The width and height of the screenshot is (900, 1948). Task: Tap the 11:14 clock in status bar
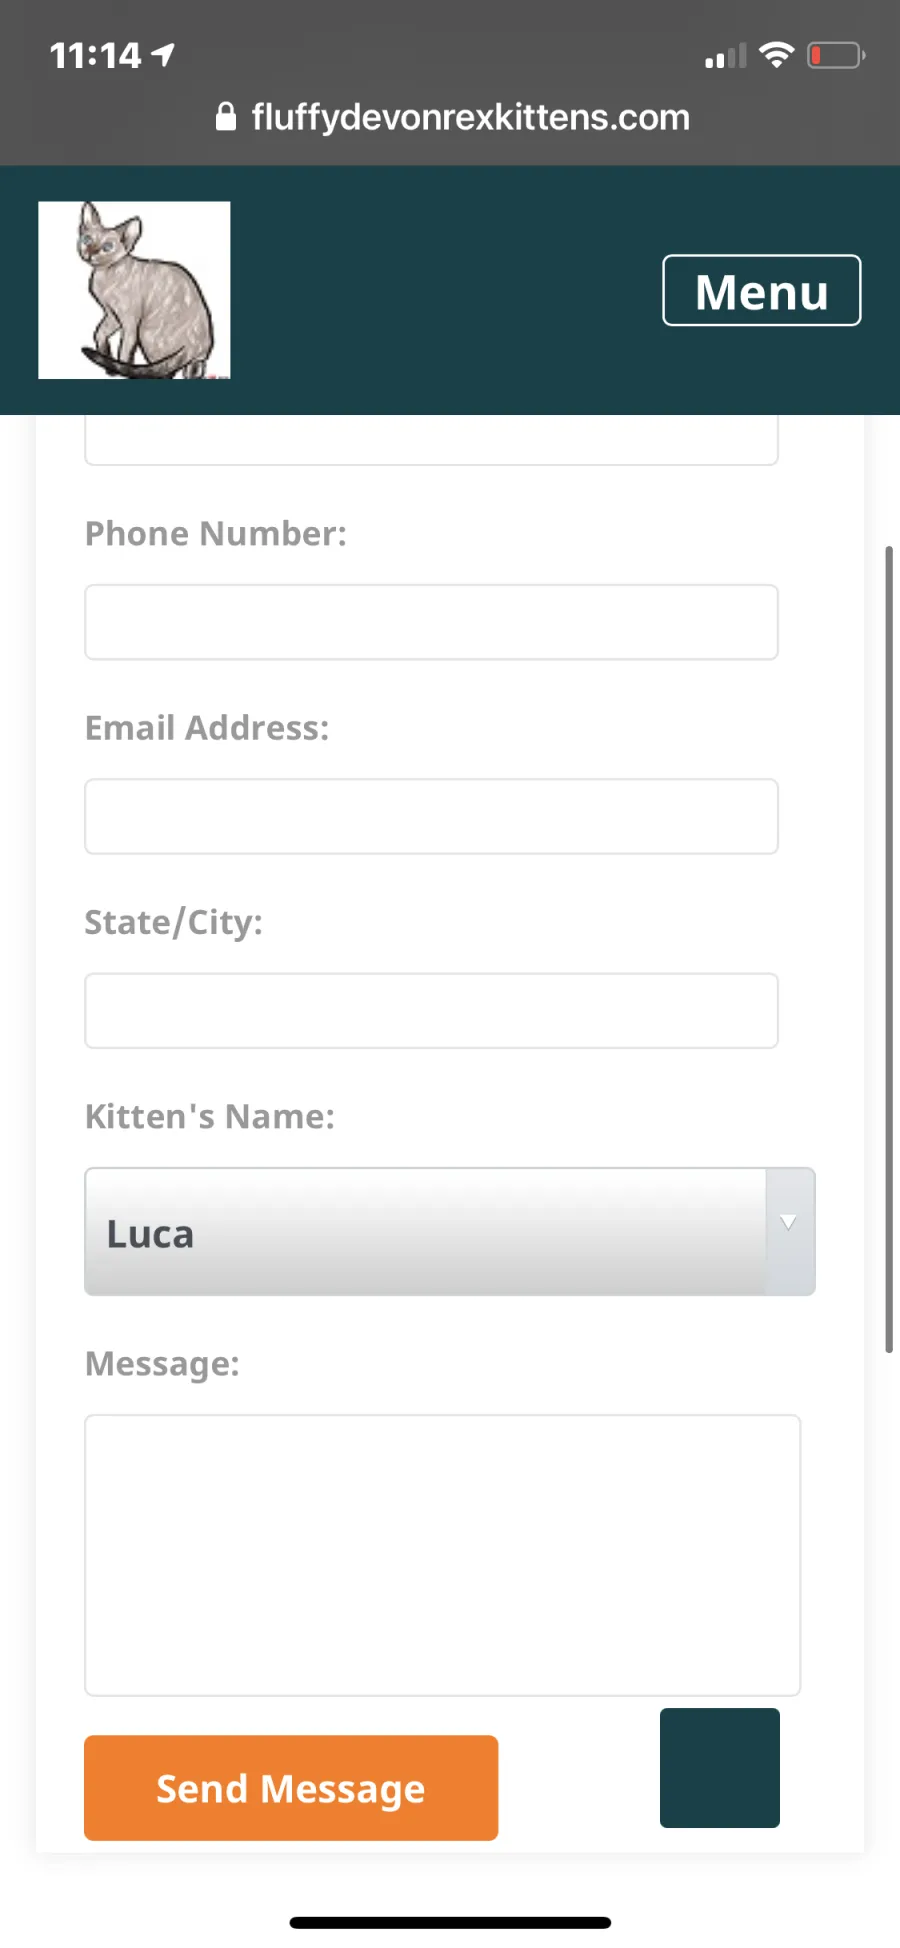point(96,55)
